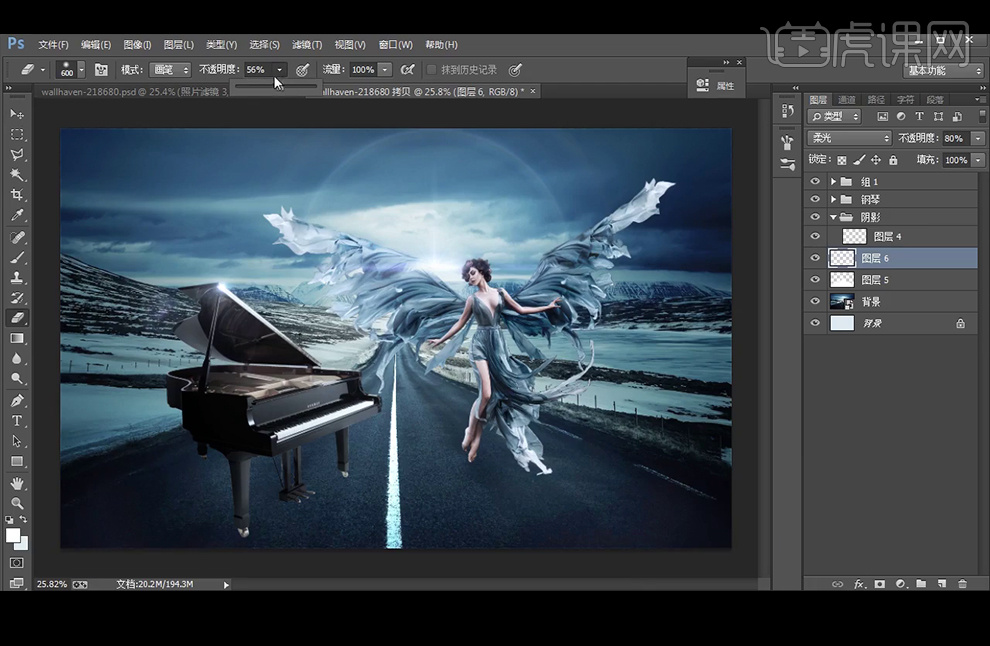The width and height of the screenshot is (990, 646).
Task: Open the brush panel toggle icon
Action: [101, 69]
